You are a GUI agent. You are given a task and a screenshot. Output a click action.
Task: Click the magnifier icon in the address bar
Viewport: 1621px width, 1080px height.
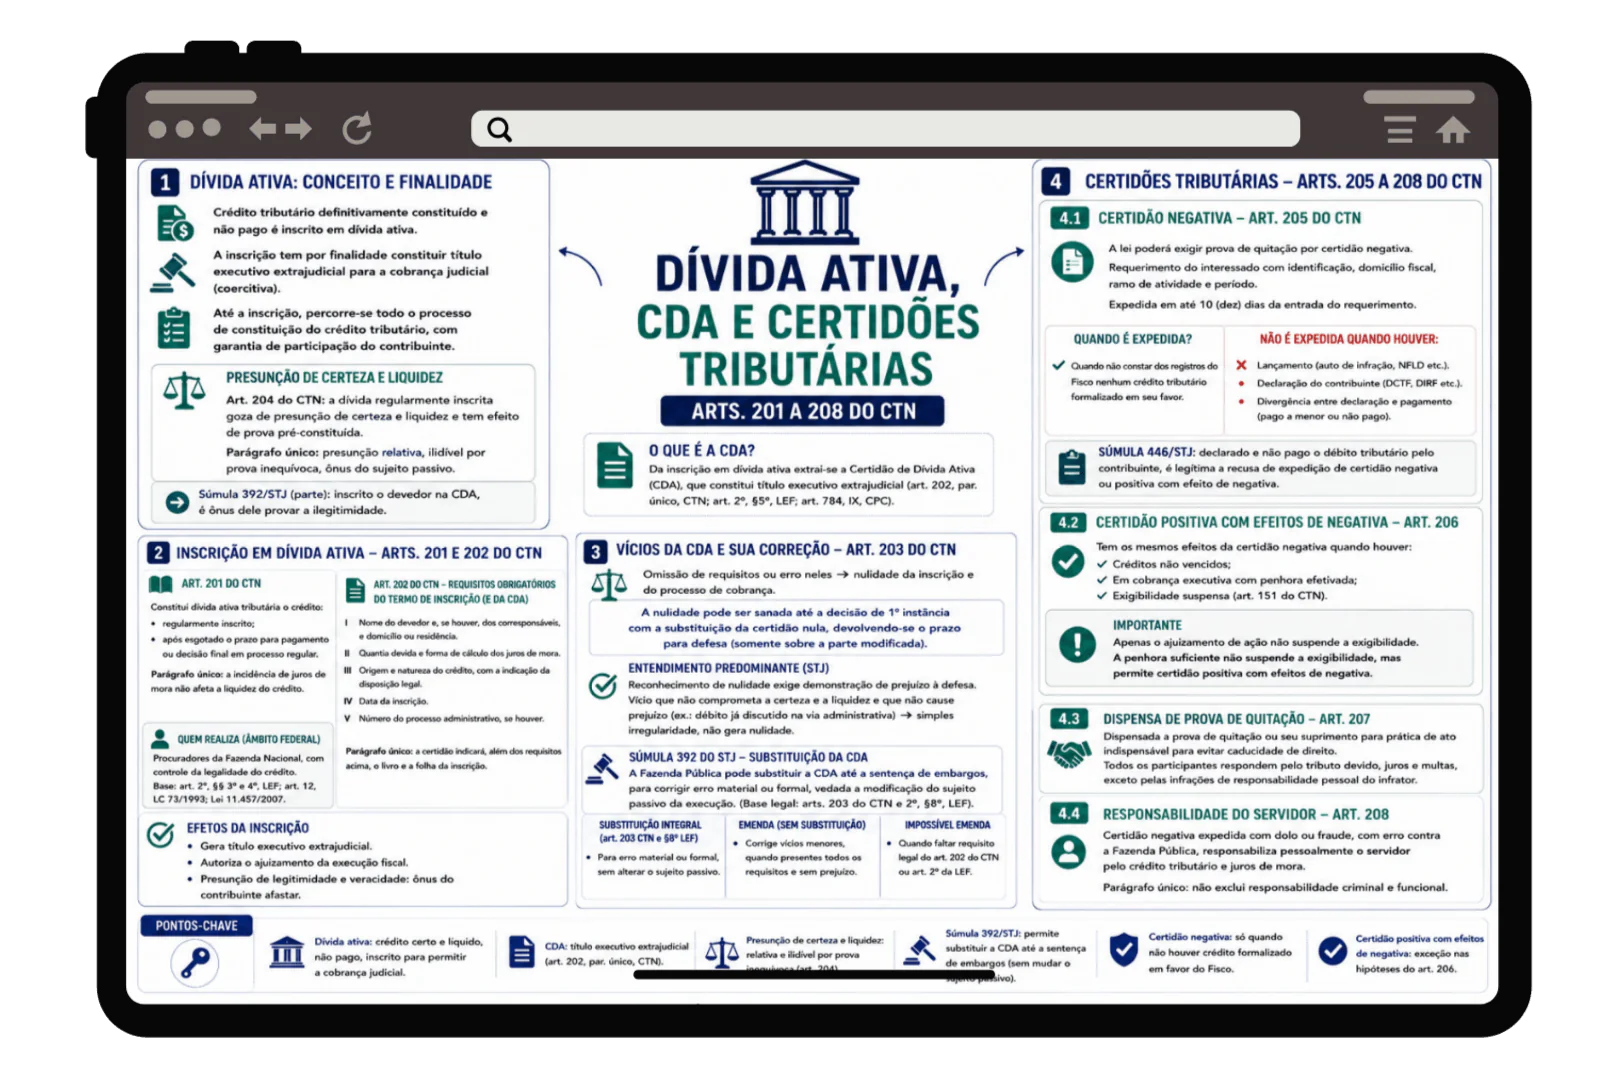tap(499, 129)
